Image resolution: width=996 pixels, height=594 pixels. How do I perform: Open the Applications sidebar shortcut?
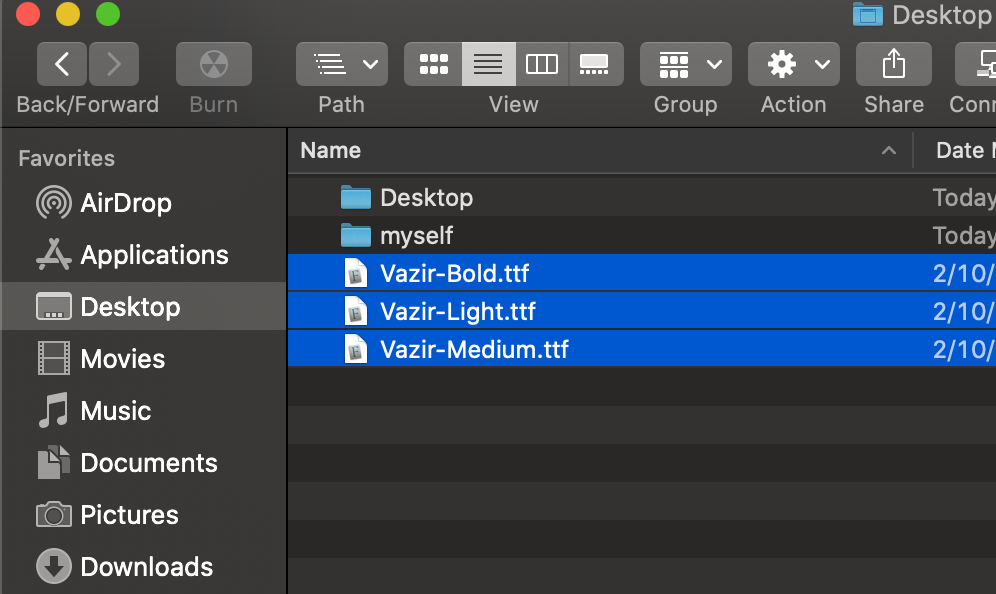[x=152, y=255]
